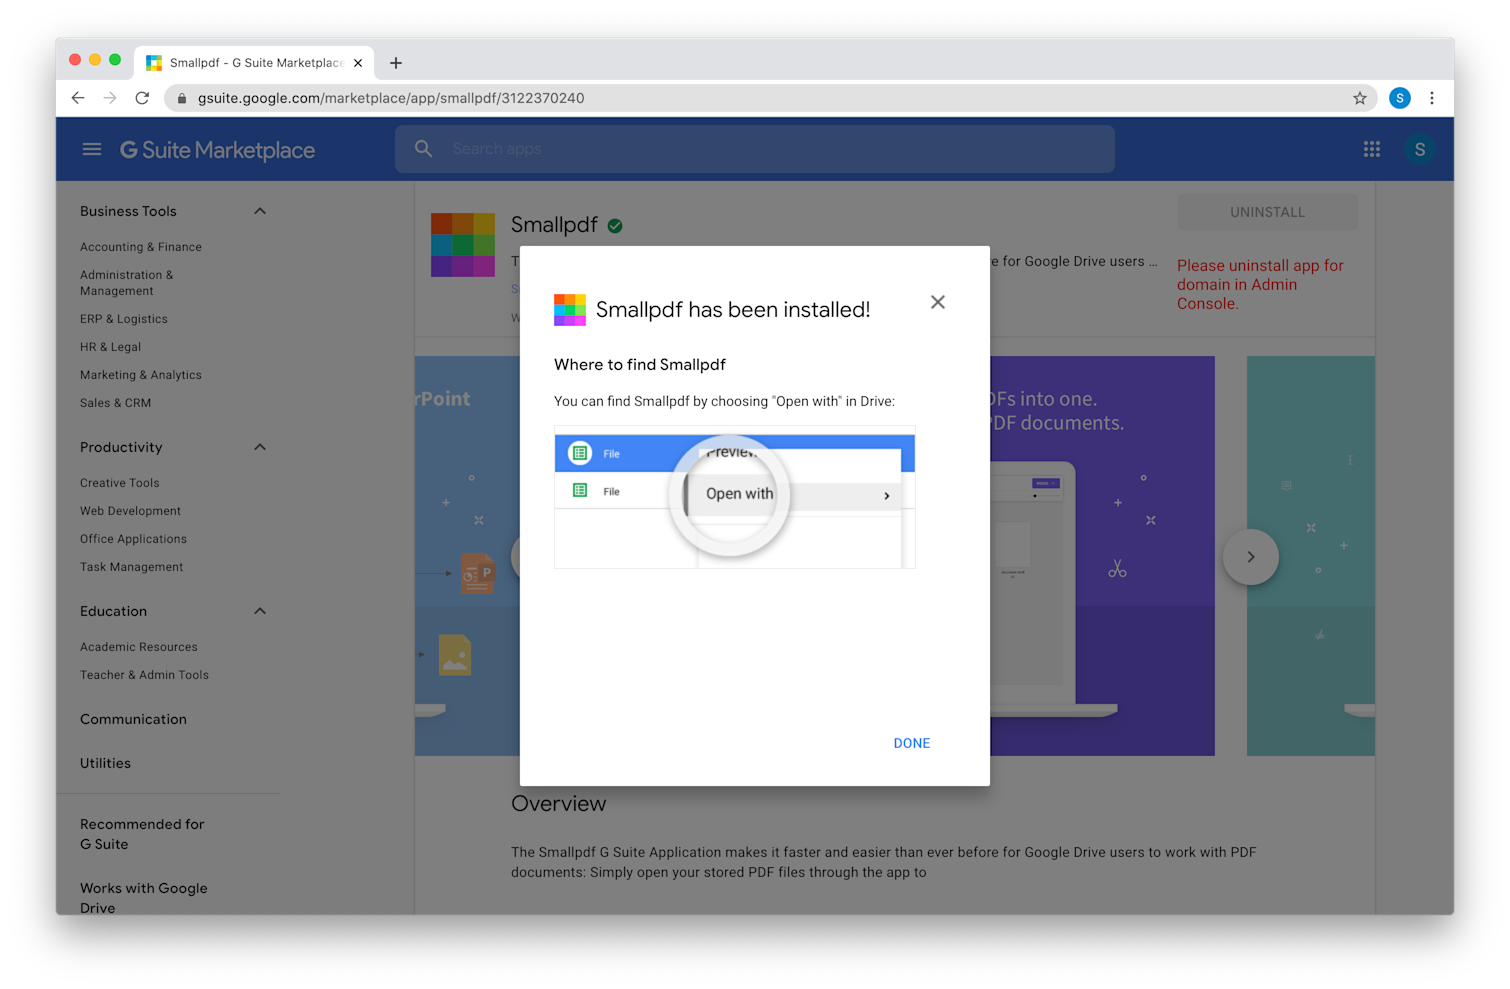Open Task Management category
1510x989 pixels.
[x=132, y=567]
